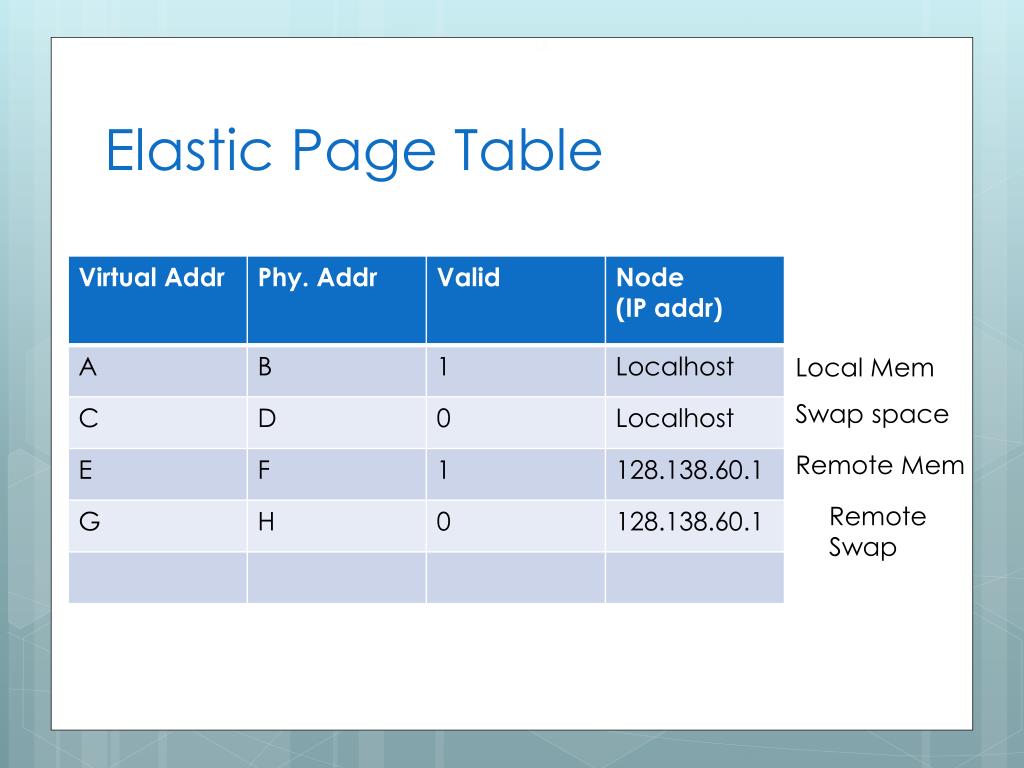The height and width of the screenshot is (768, 1024).
Task: Click physical address cell 'B'
Action: coord(337,370)
